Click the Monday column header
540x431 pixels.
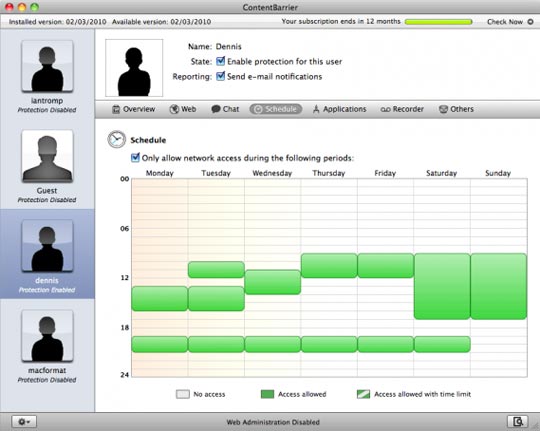pyautogui.click(x=160, y=173)
